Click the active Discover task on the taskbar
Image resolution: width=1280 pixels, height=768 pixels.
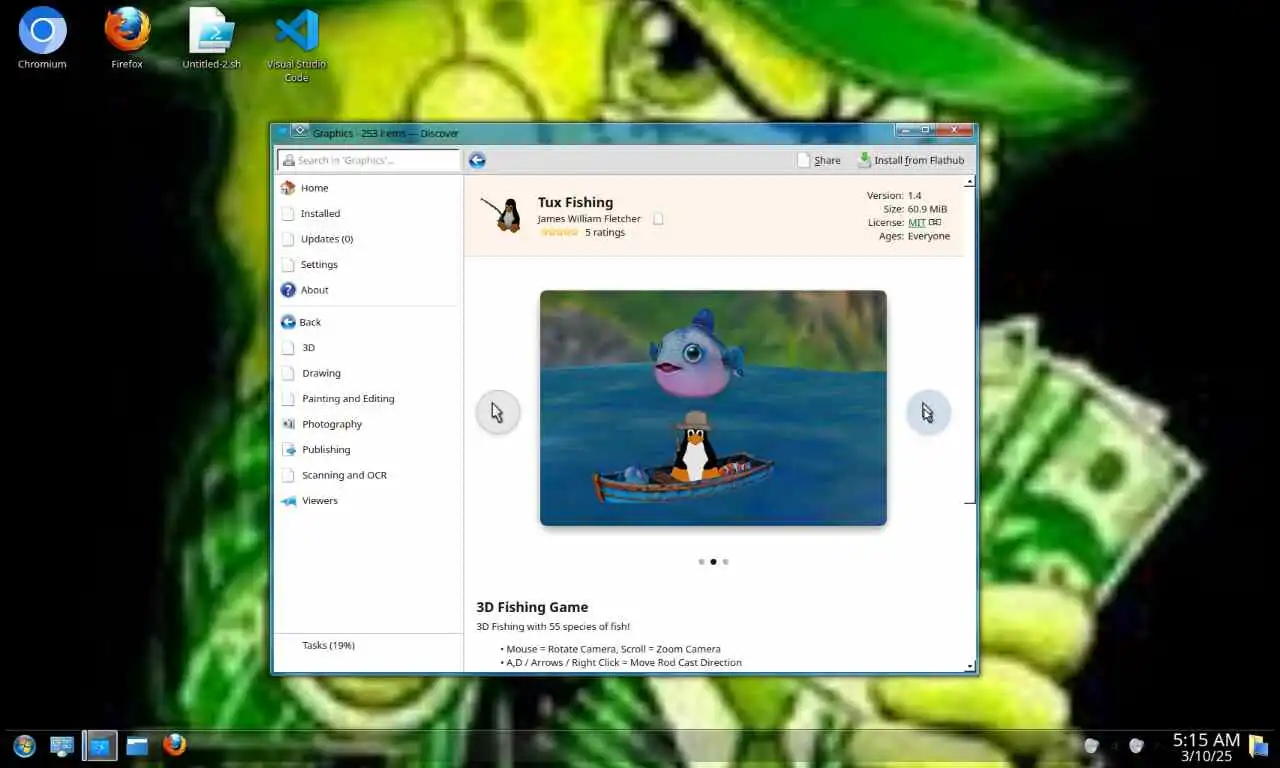point(100,746)
